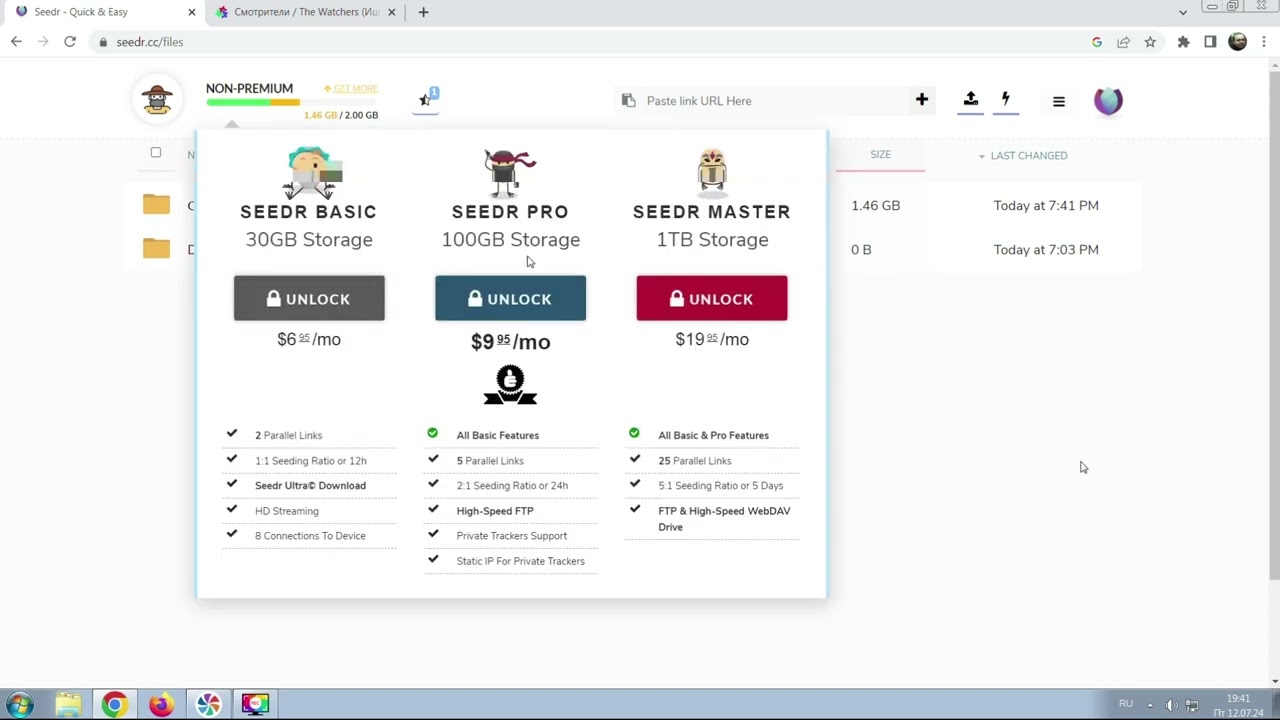Click the Private Trackers Support feature
This screenshot has height=720, width=1280.
click(511, 536)
